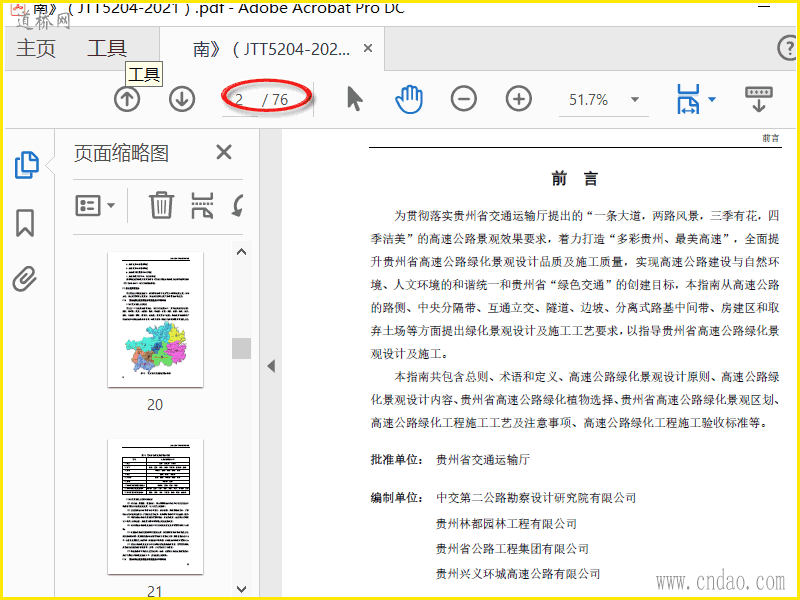Open thumbnail options list menu

tap(95, 206)
